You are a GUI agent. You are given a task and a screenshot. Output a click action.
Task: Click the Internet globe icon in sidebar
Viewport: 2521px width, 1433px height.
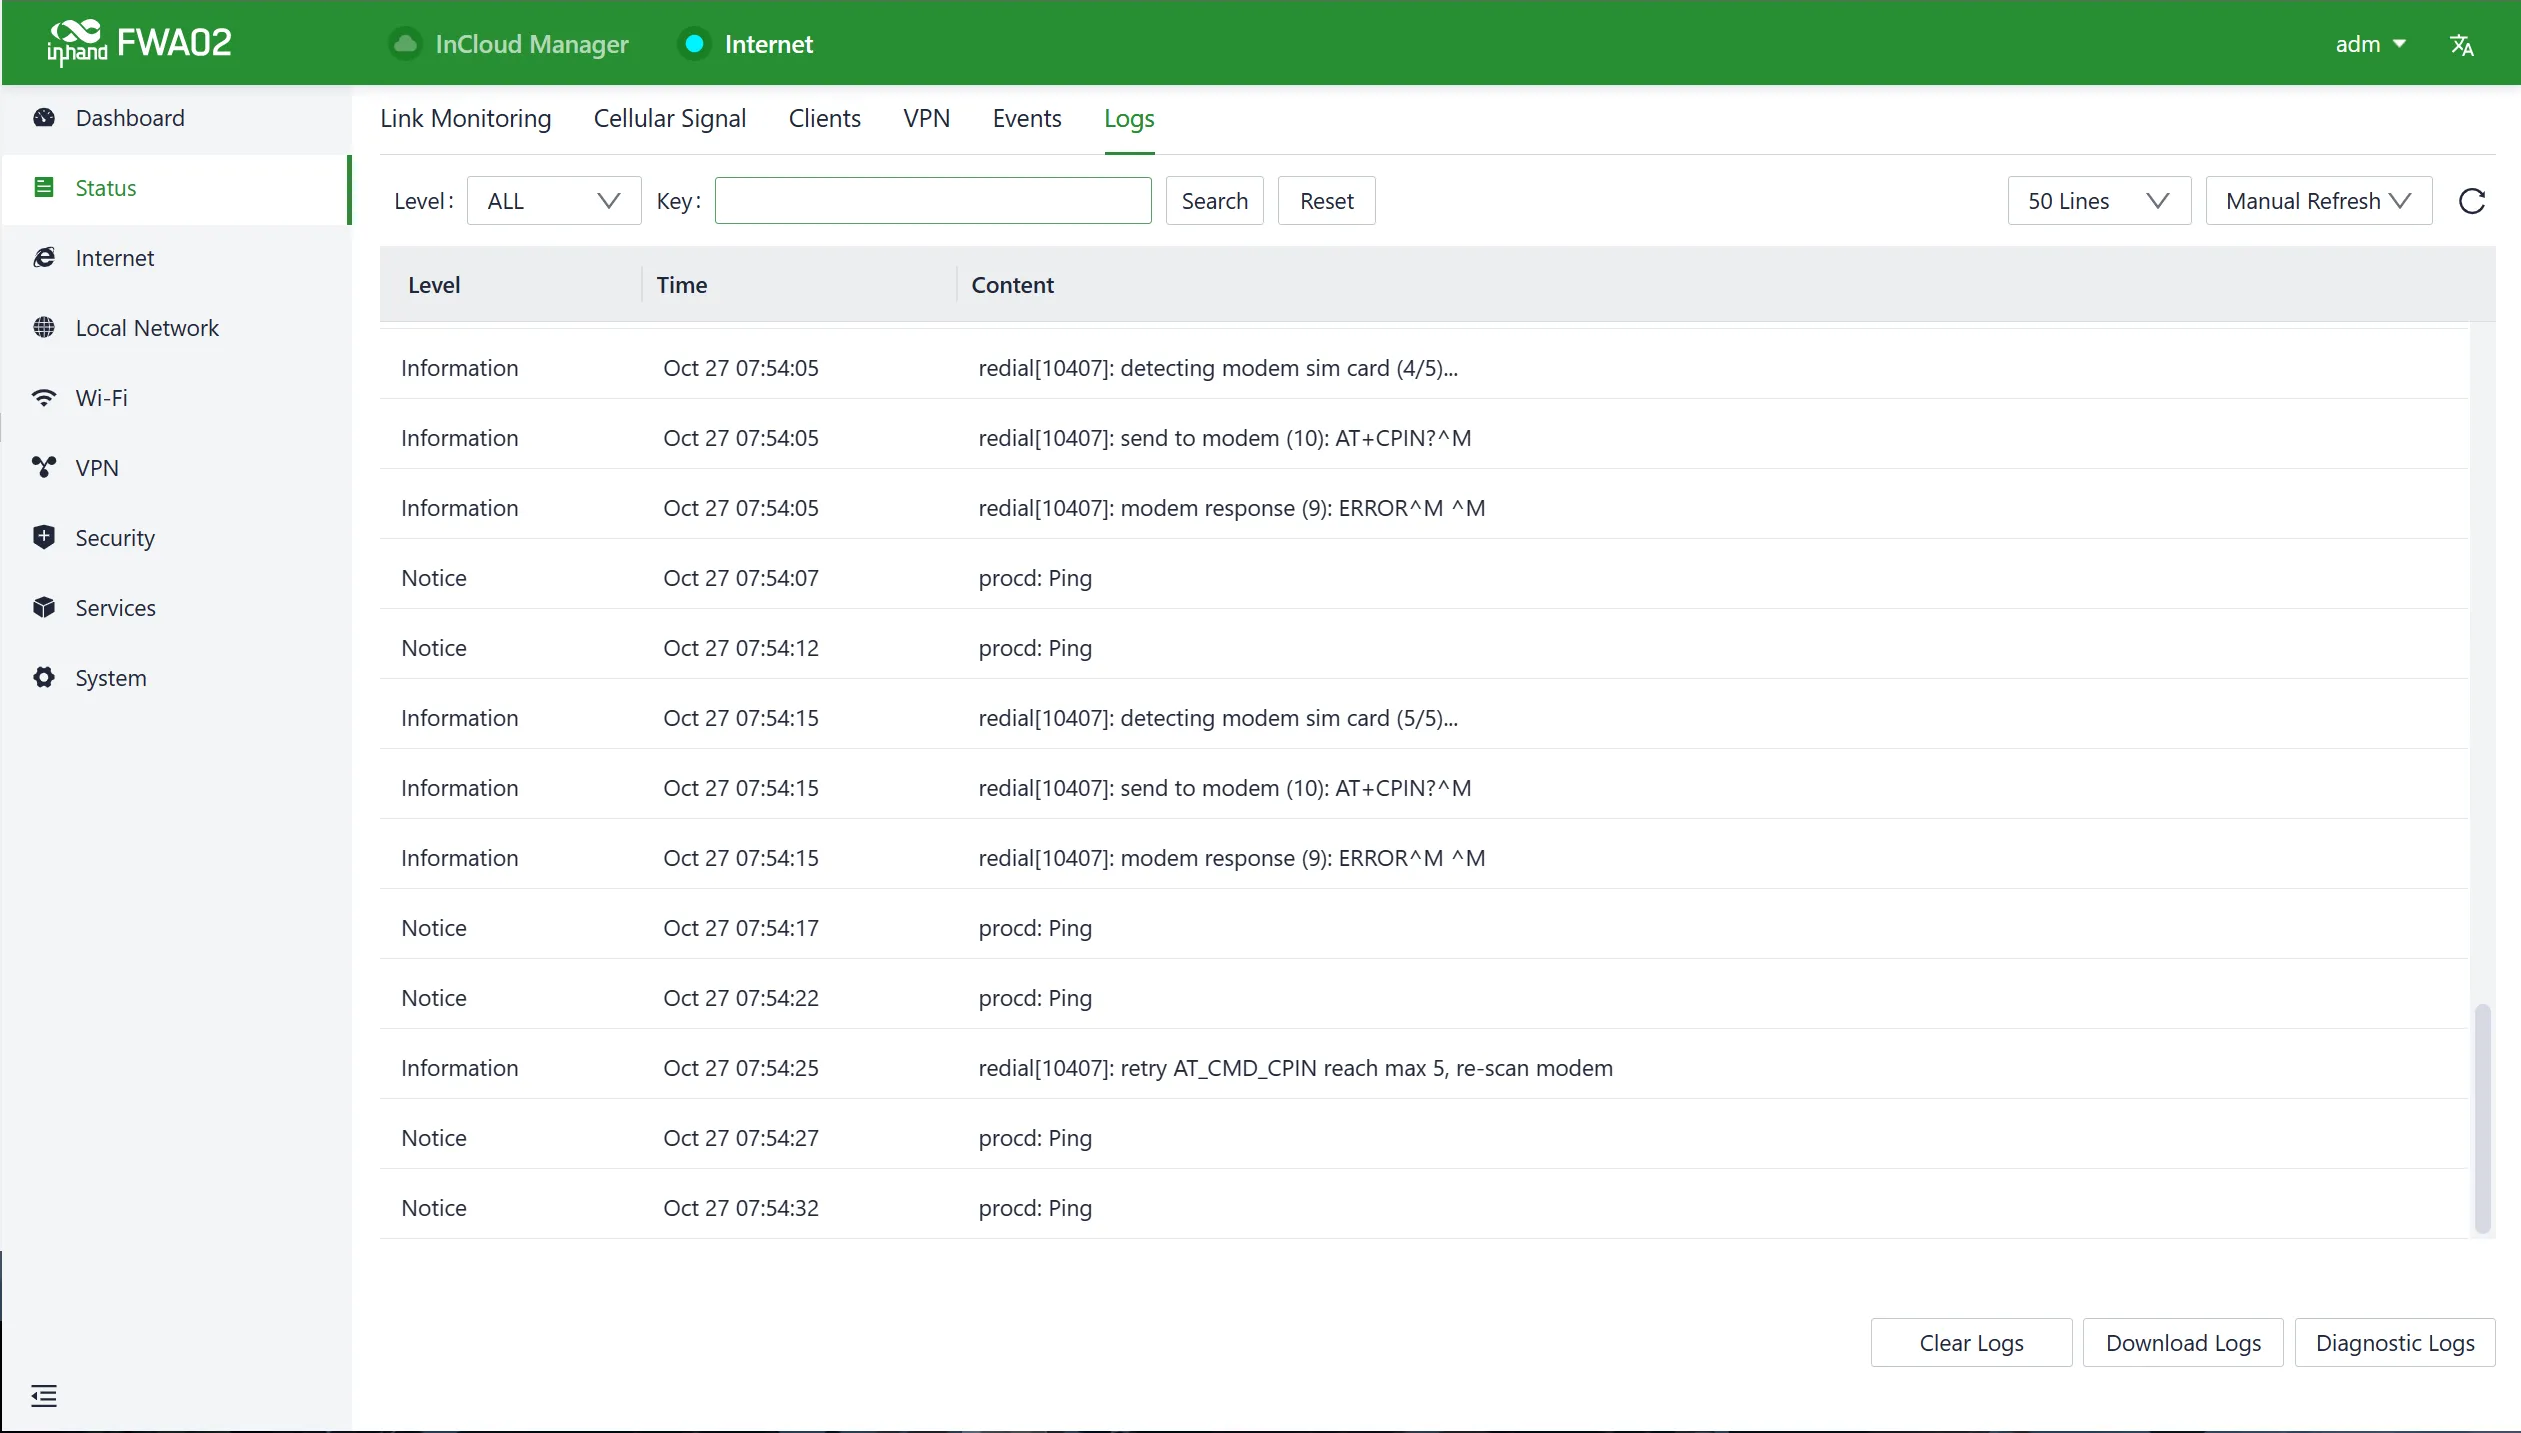(44, 258)
